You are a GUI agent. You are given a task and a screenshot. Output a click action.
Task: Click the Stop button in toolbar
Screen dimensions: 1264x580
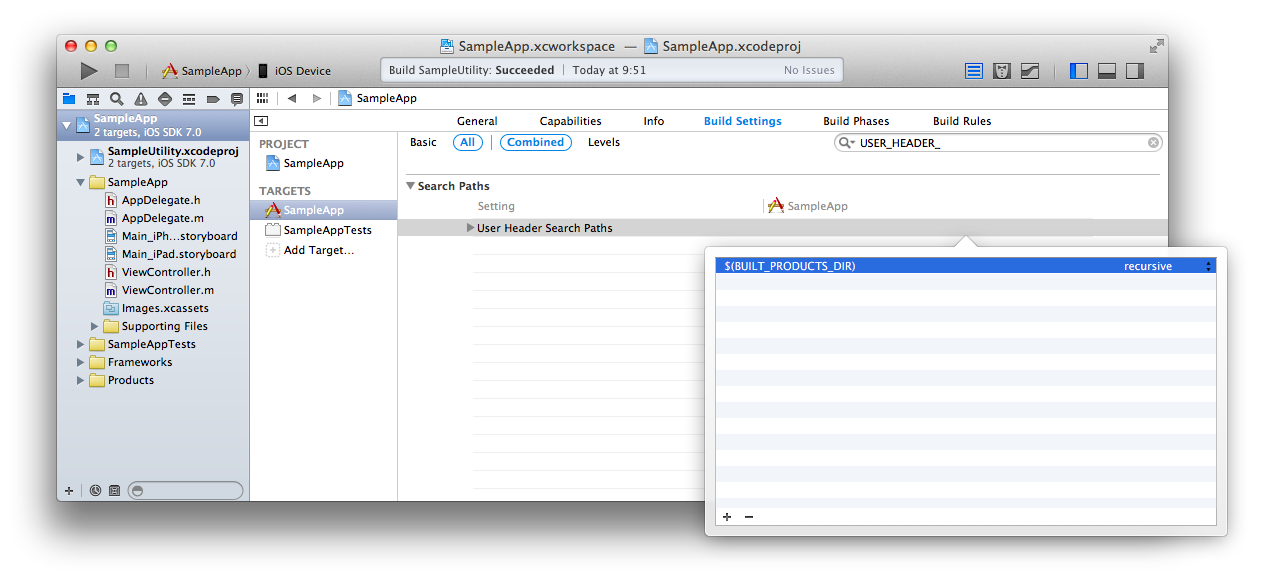pos(122,71)
